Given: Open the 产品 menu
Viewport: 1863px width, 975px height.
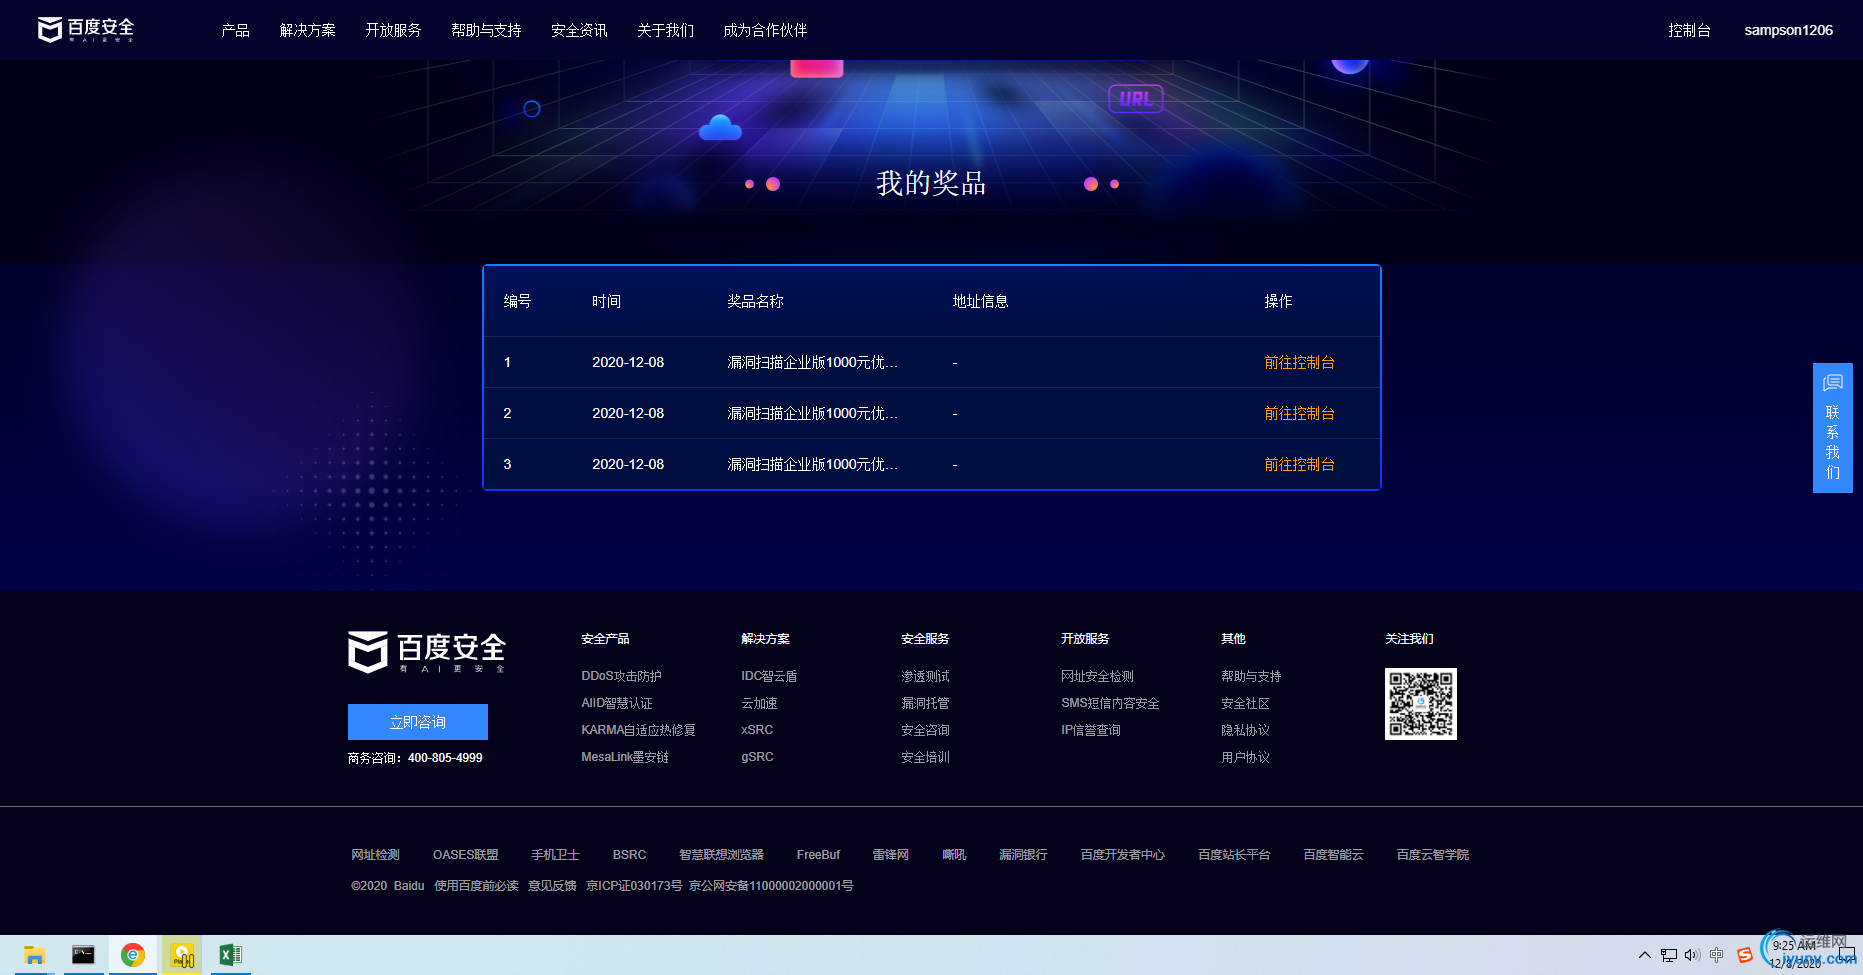Looking at the screenshot, I should coord(236,30).
